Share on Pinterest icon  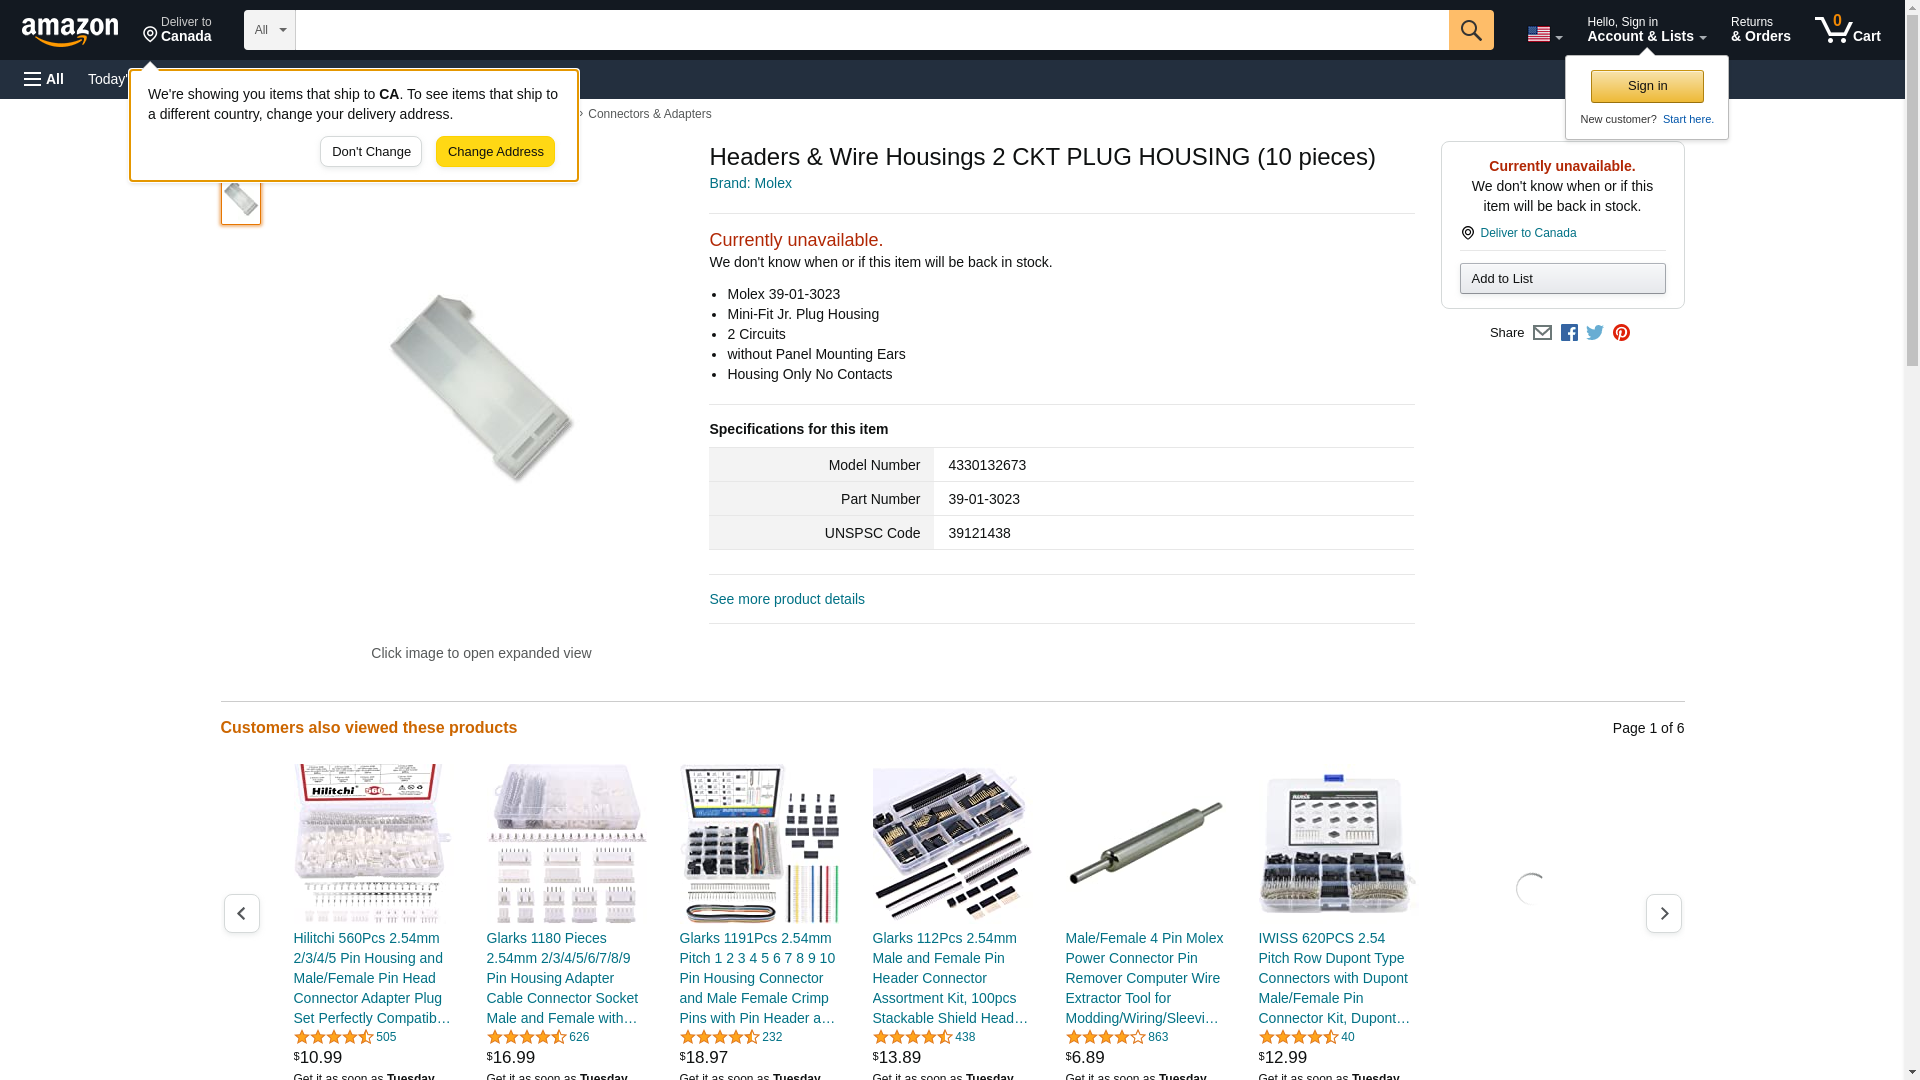tap(1621, 333)
